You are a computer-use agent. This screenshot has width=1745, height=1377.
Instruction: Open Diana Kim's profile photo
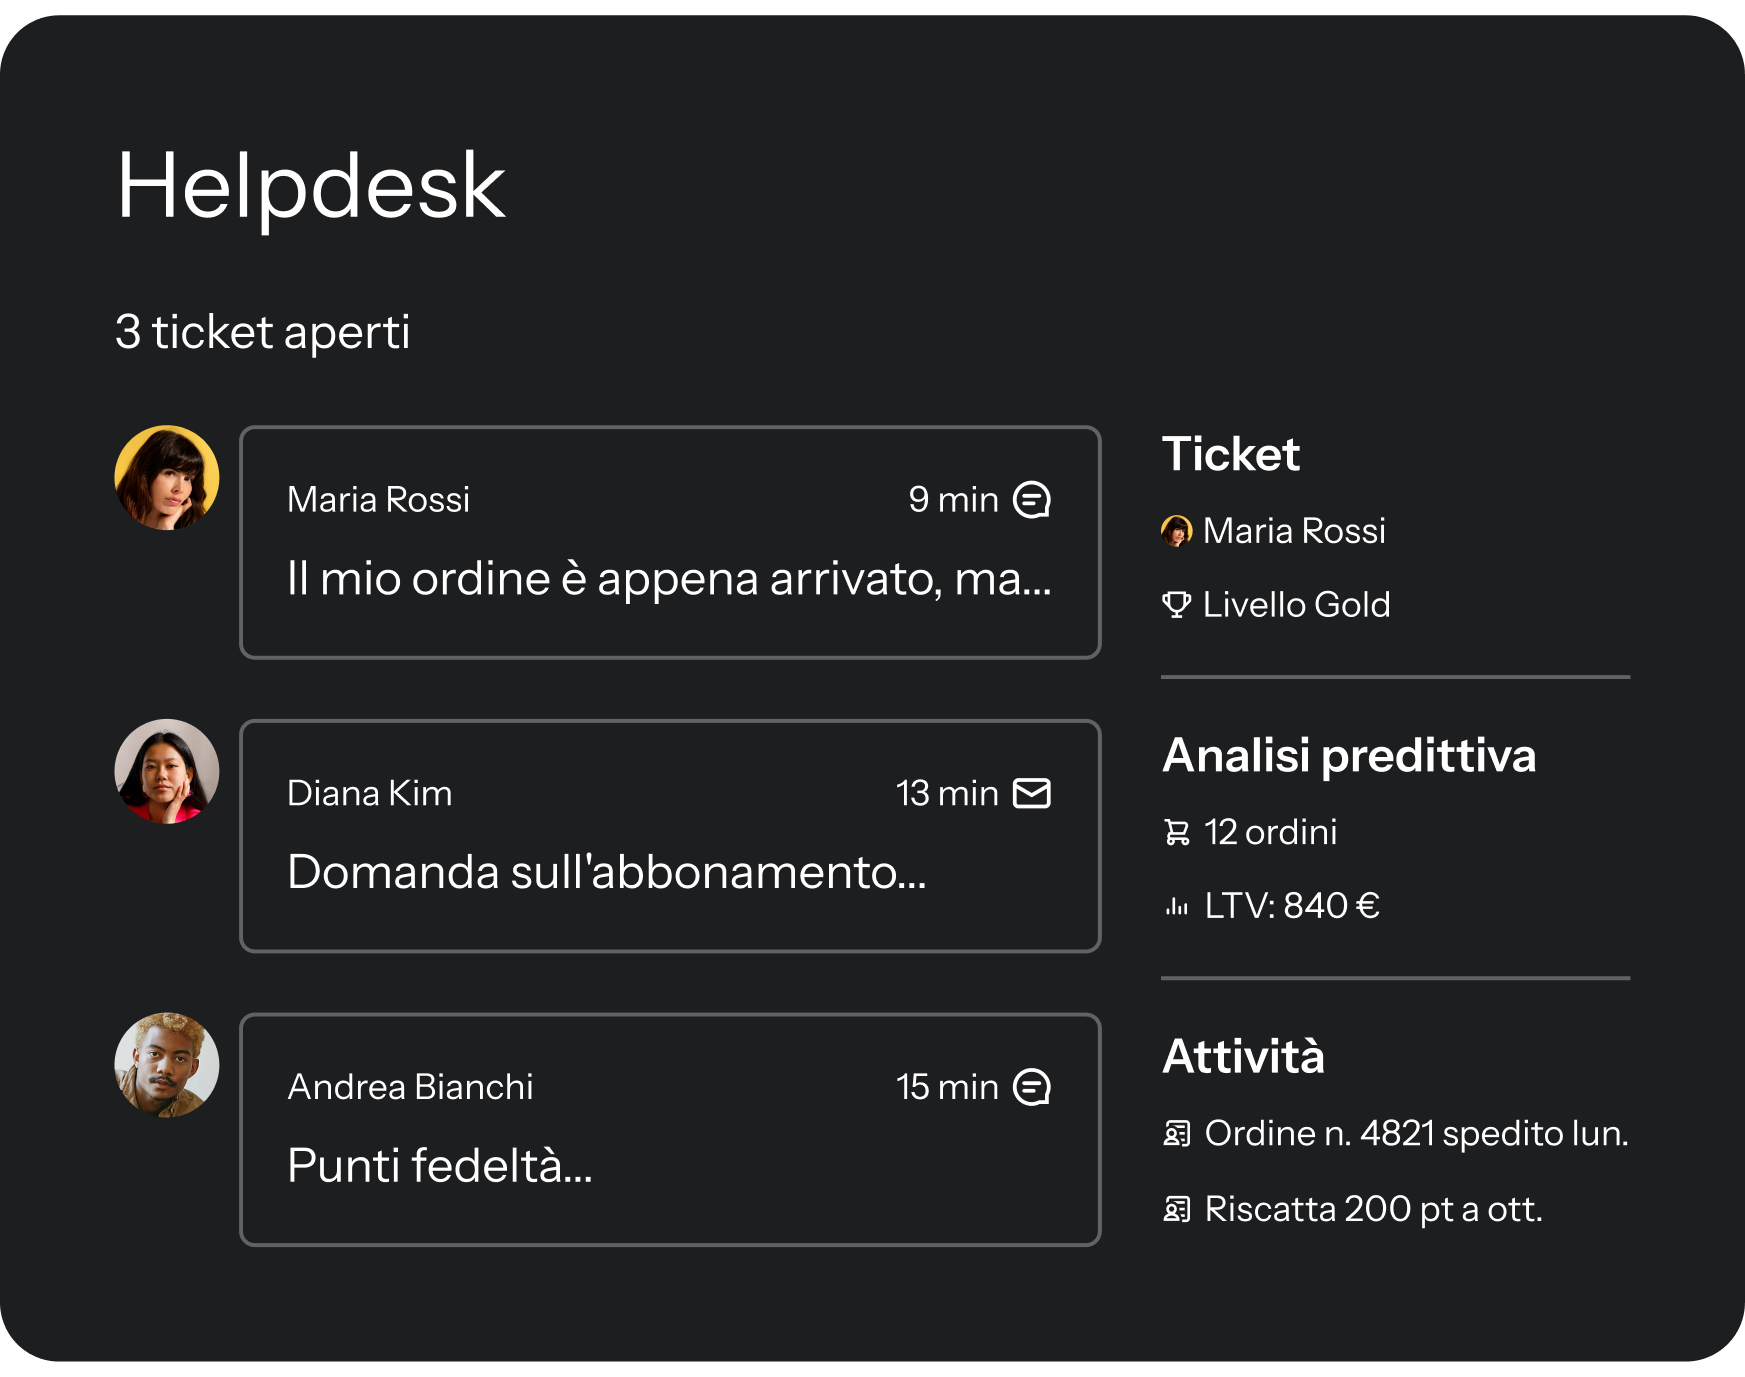(167, 771)
